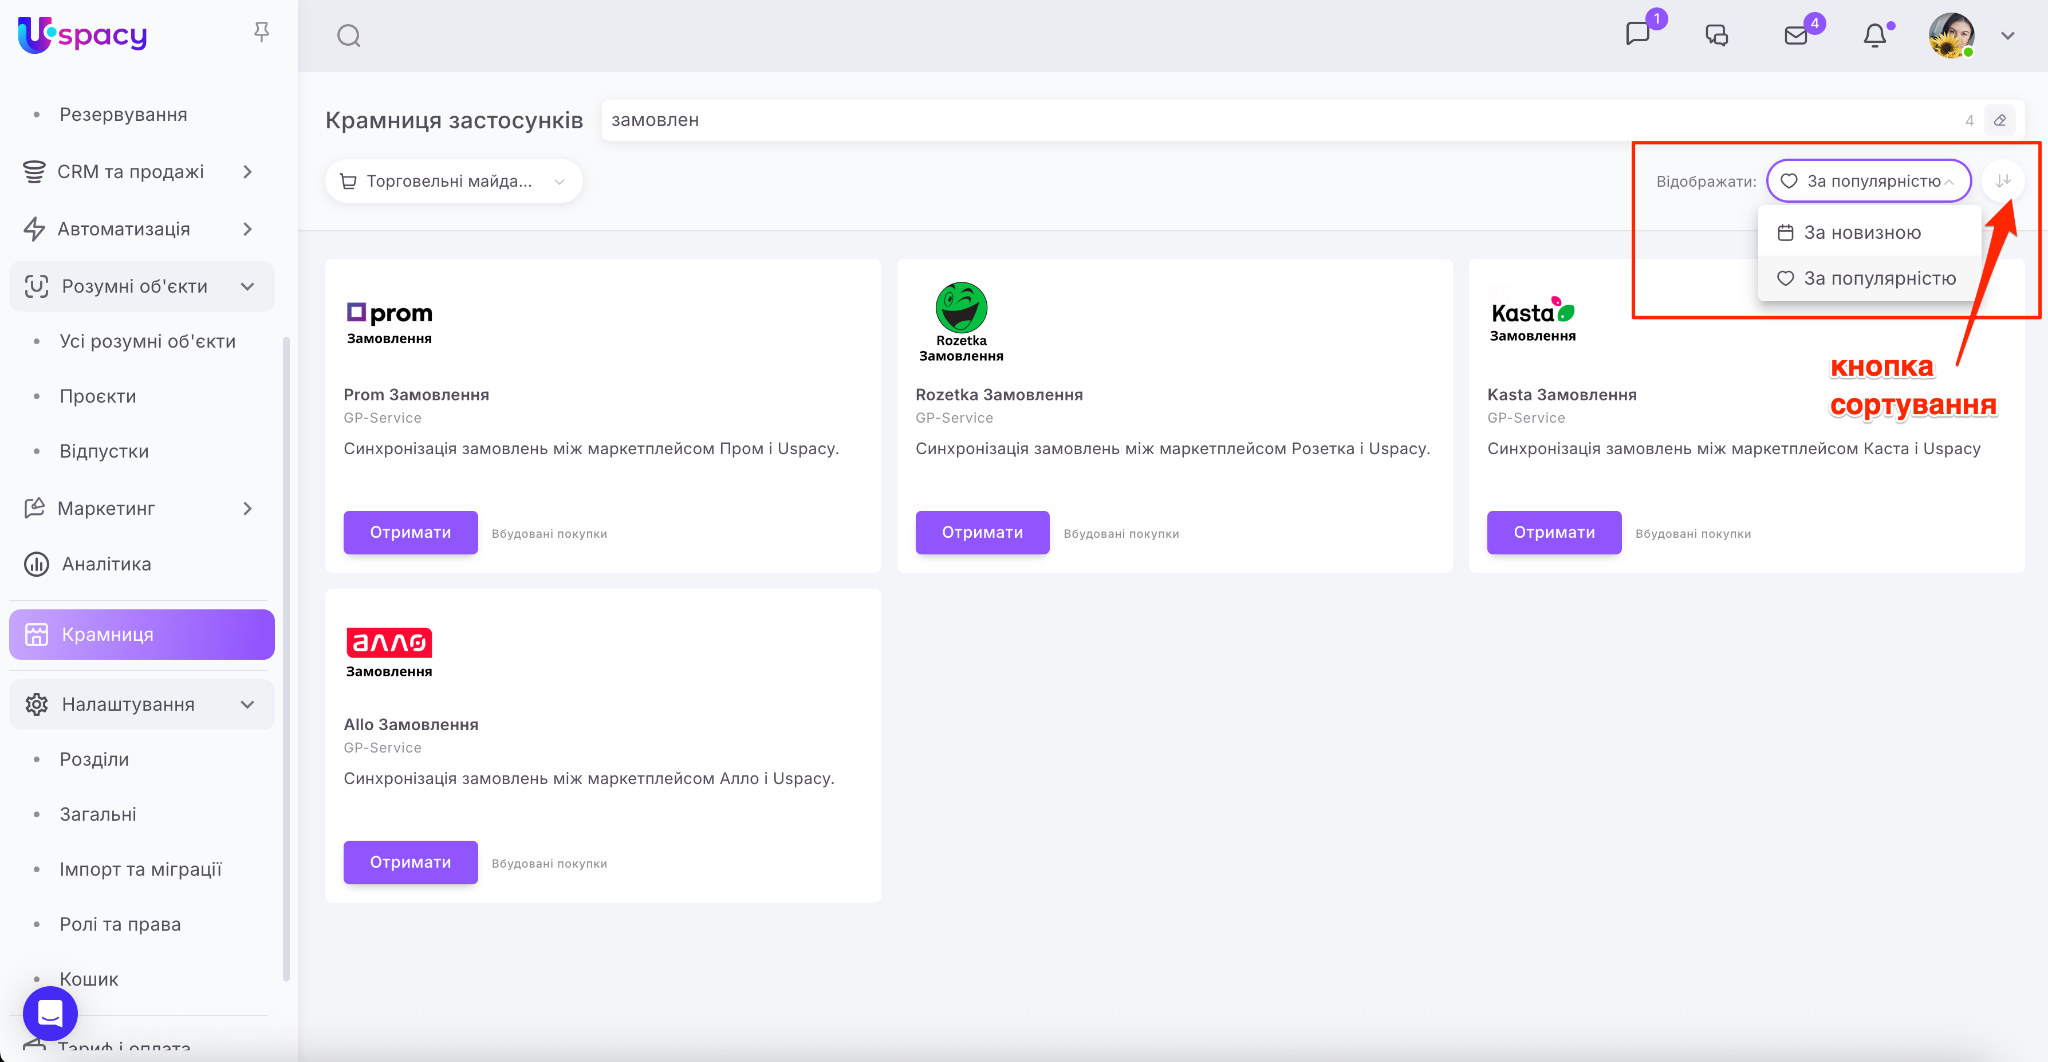
Task: Open the notifications bell
Action: 1875,36
